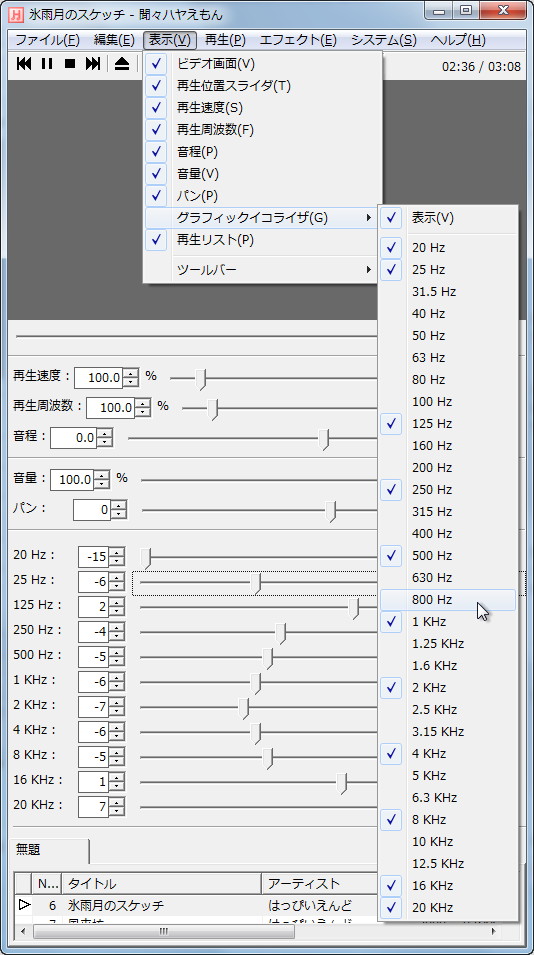Skip to the next track
Viewport: 534px width, 955px height.
click(93, 64)
